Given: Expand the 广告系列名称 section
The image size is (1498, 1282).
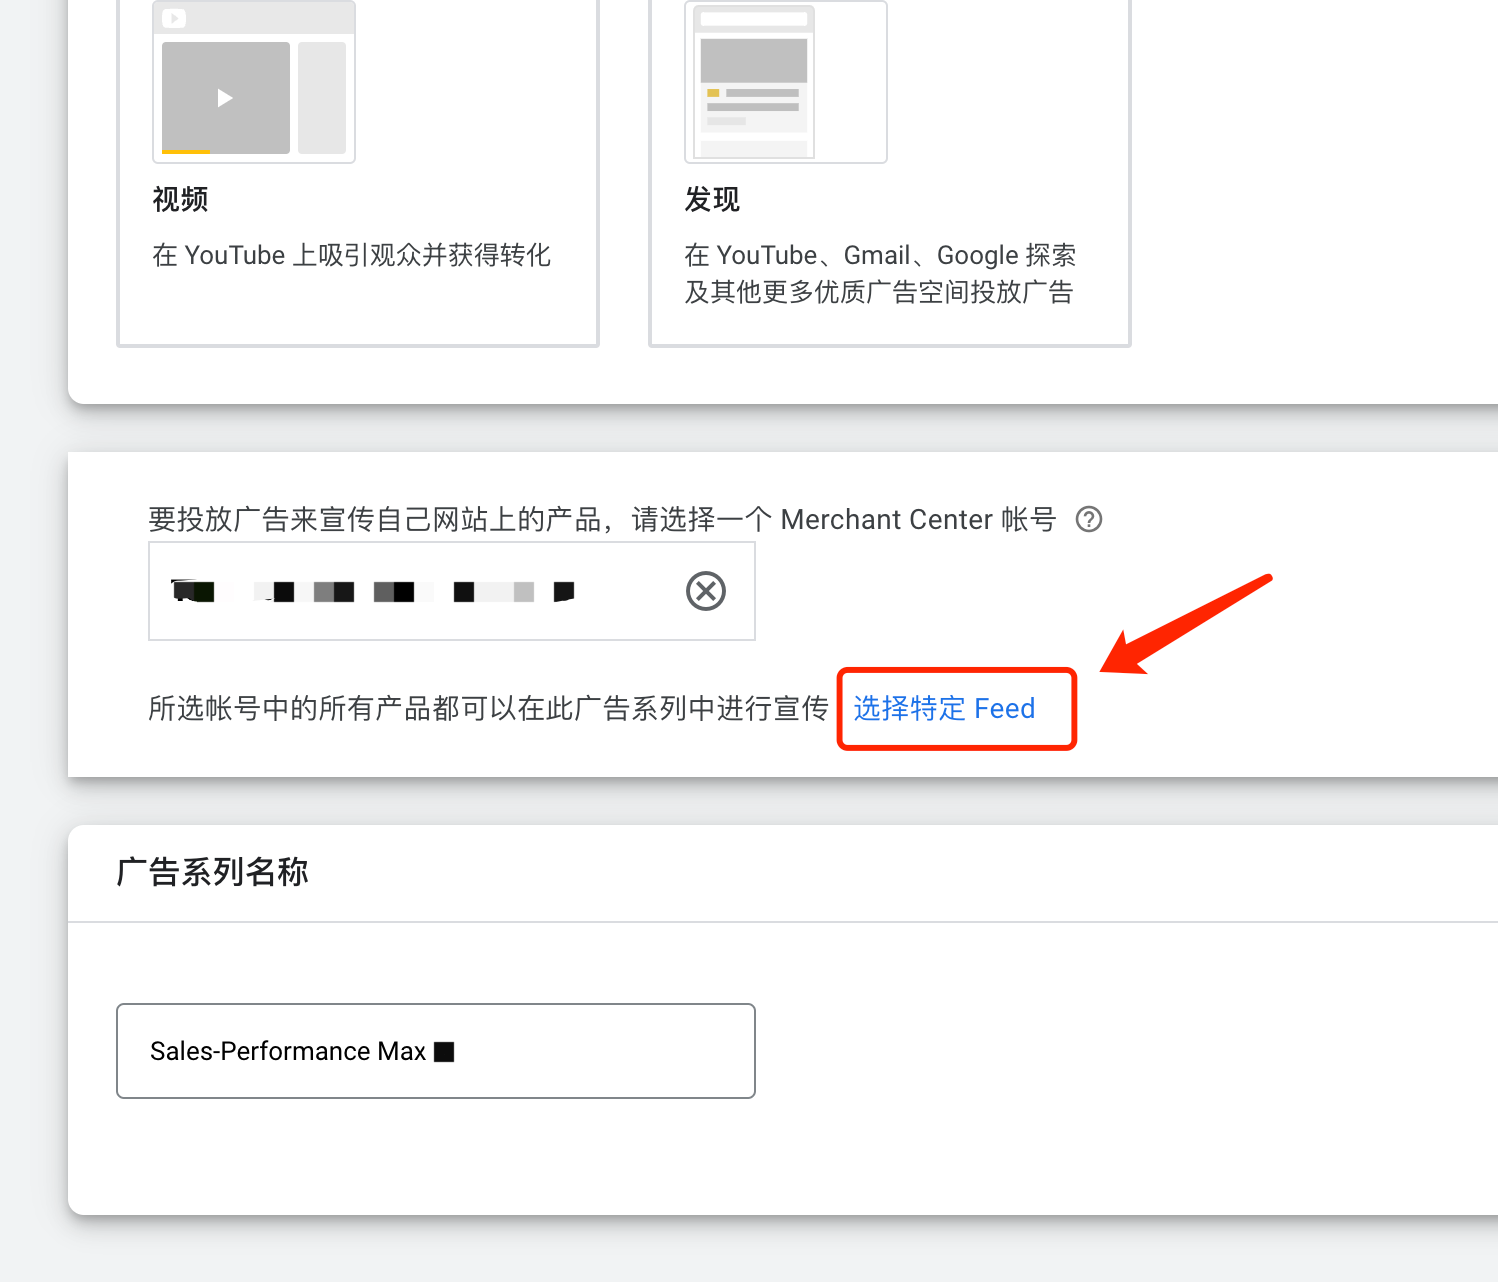Looking at the screenshot, I should 212,871.
